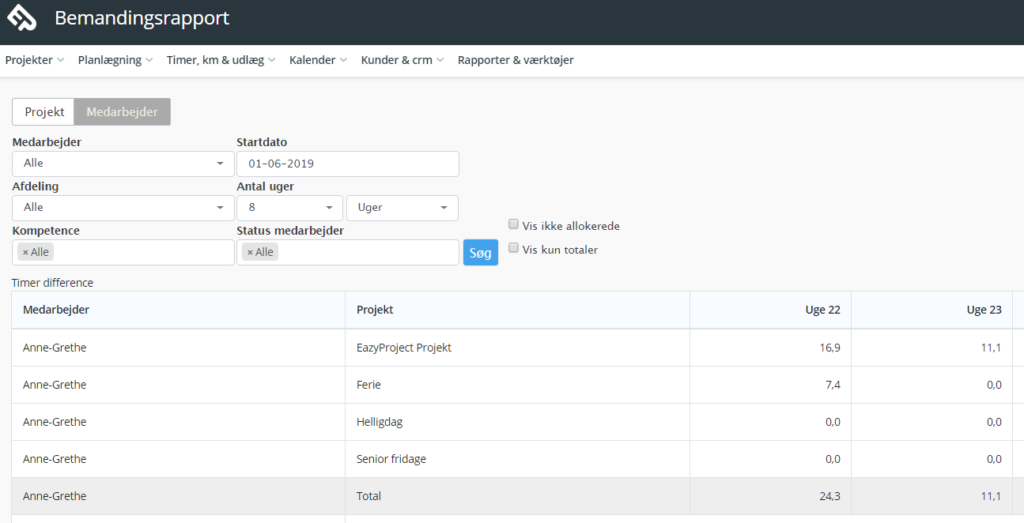Click the Bemandingsrapport page title
1024x523 pixels.
(x=142, y=18)
